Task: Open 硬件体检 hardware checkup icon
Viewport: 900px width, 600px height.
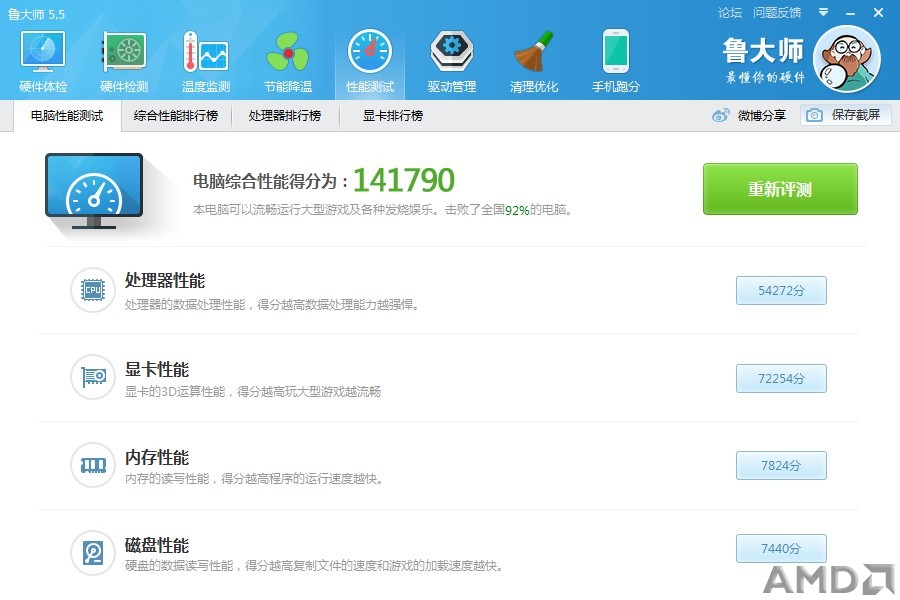Action: (43, 52)
